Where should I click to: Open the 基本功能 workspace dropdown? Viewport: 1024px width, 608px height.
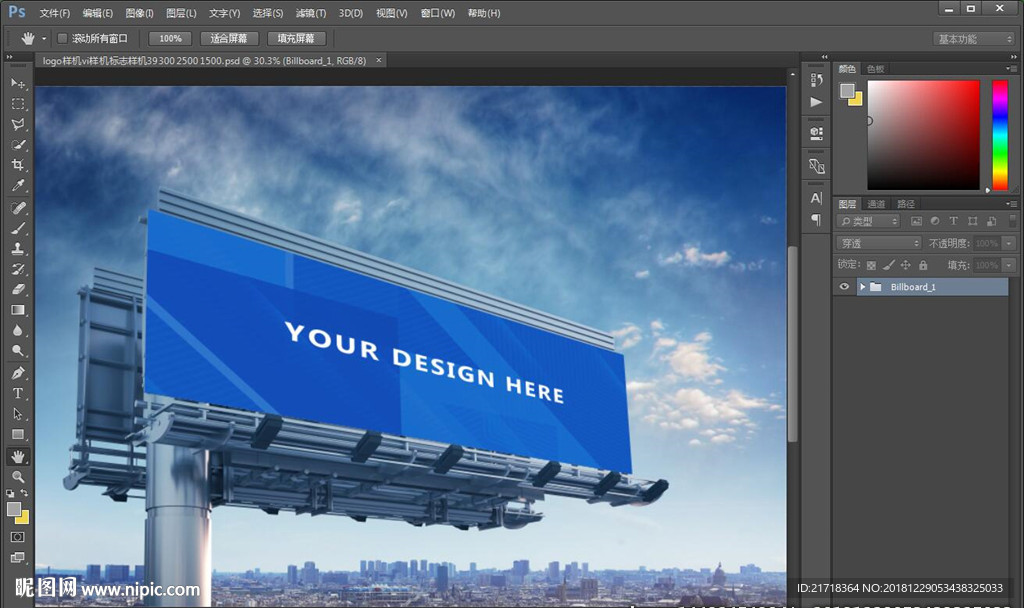(x=974, y=39)
